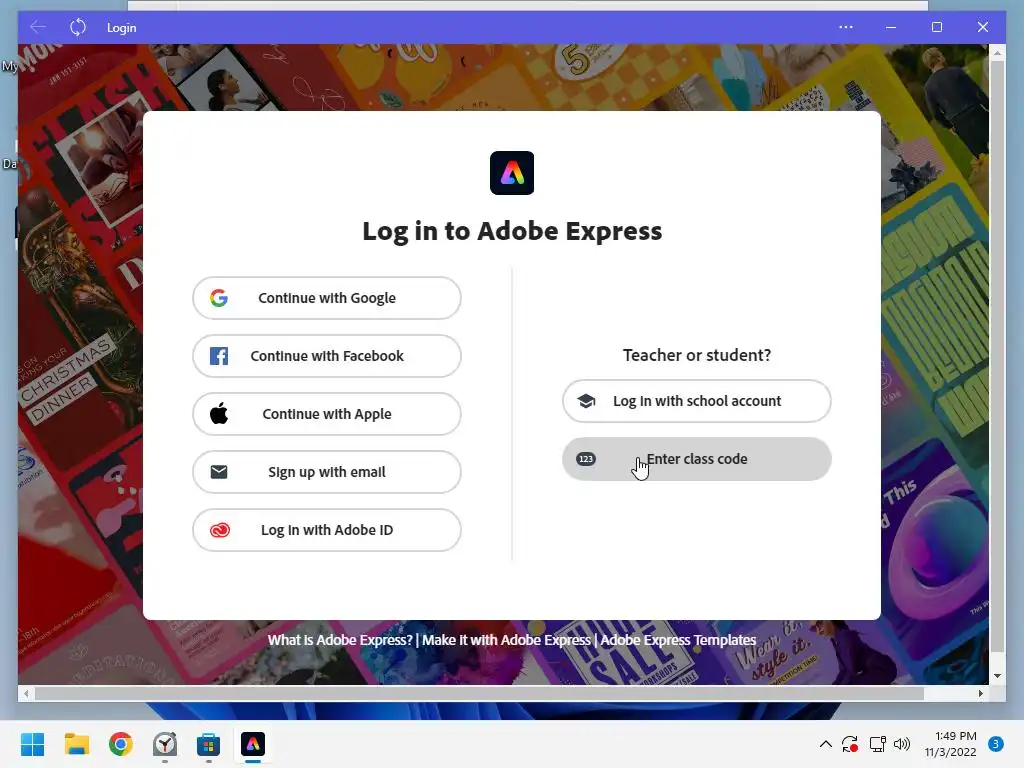Open Microsoft Store from taskbar
1024x768 pixels.
pyautogui.click(x=208, y=744)
